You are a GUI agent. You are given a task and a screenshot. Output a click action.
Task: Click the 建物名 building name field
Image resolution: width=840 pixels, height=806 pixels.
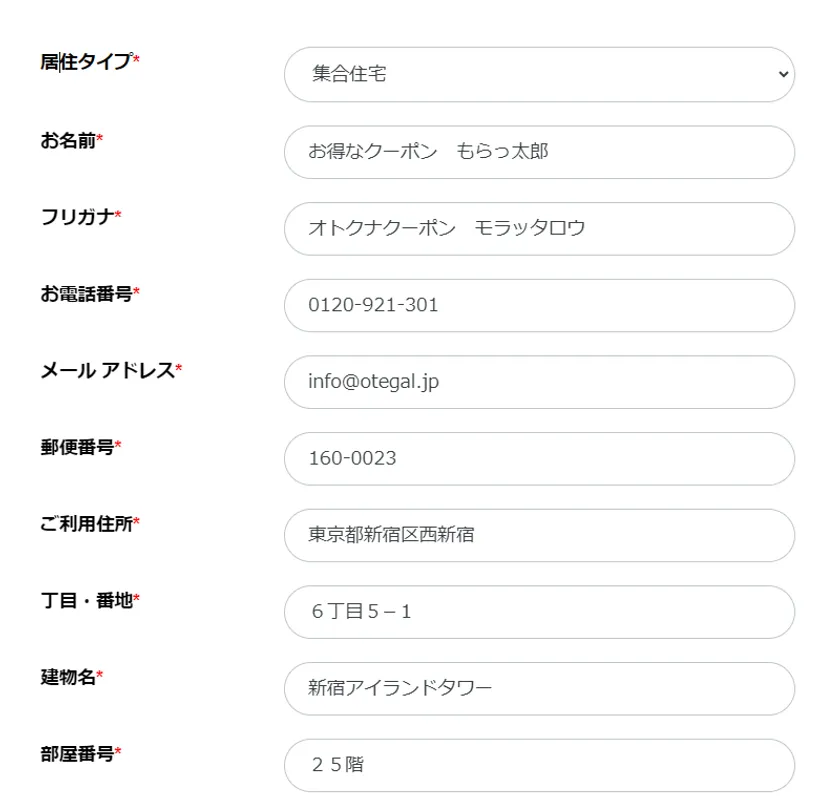[539, 688]
